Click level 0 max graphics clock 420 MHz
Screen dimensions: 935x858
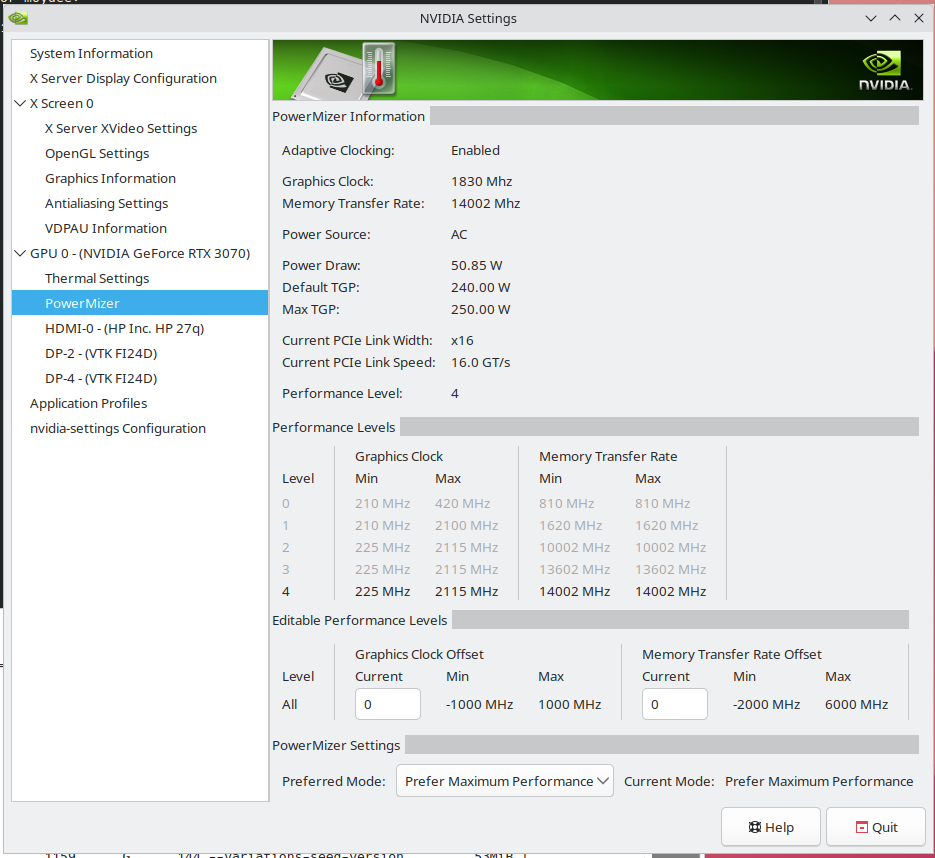pyautogui.click(x=463, y=503)
